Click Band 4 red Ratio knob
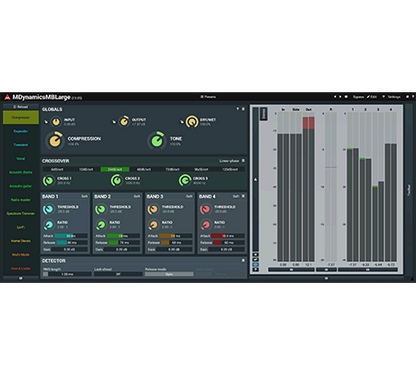Screen dimensions: 416x376 (205, 225)
